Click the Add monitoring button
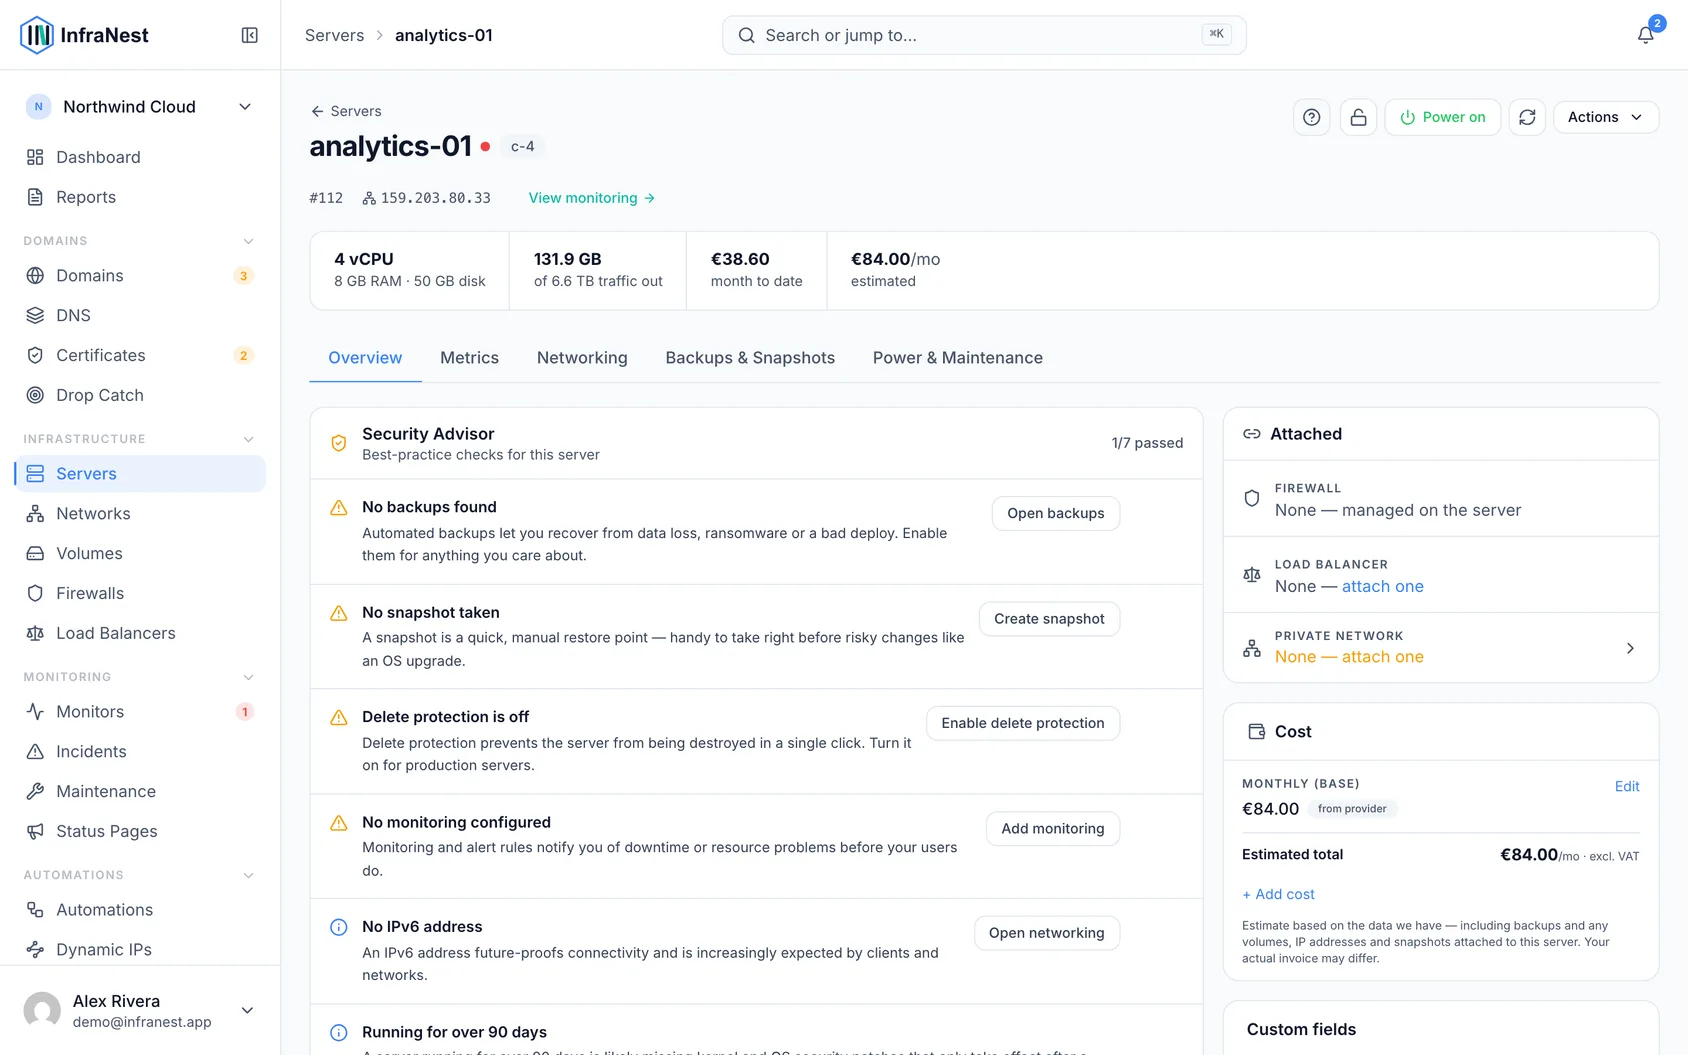The height and width of the screenshot is (1055, 1688). [x=1053, y=829]
